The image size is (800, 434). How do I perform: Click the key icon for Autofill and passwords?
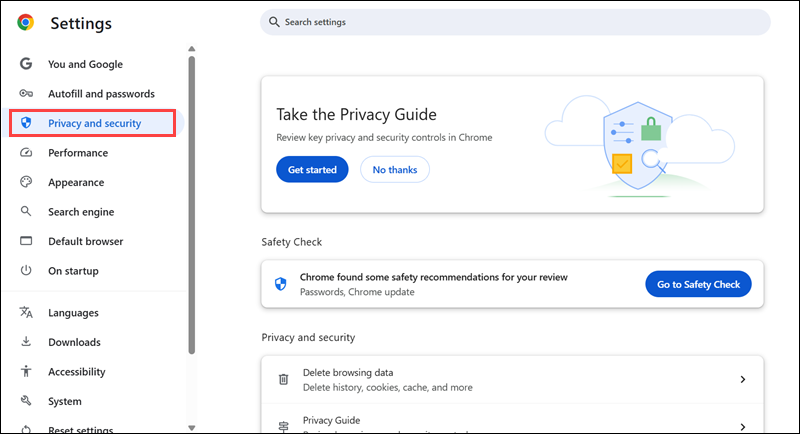[x=26, y=93]
